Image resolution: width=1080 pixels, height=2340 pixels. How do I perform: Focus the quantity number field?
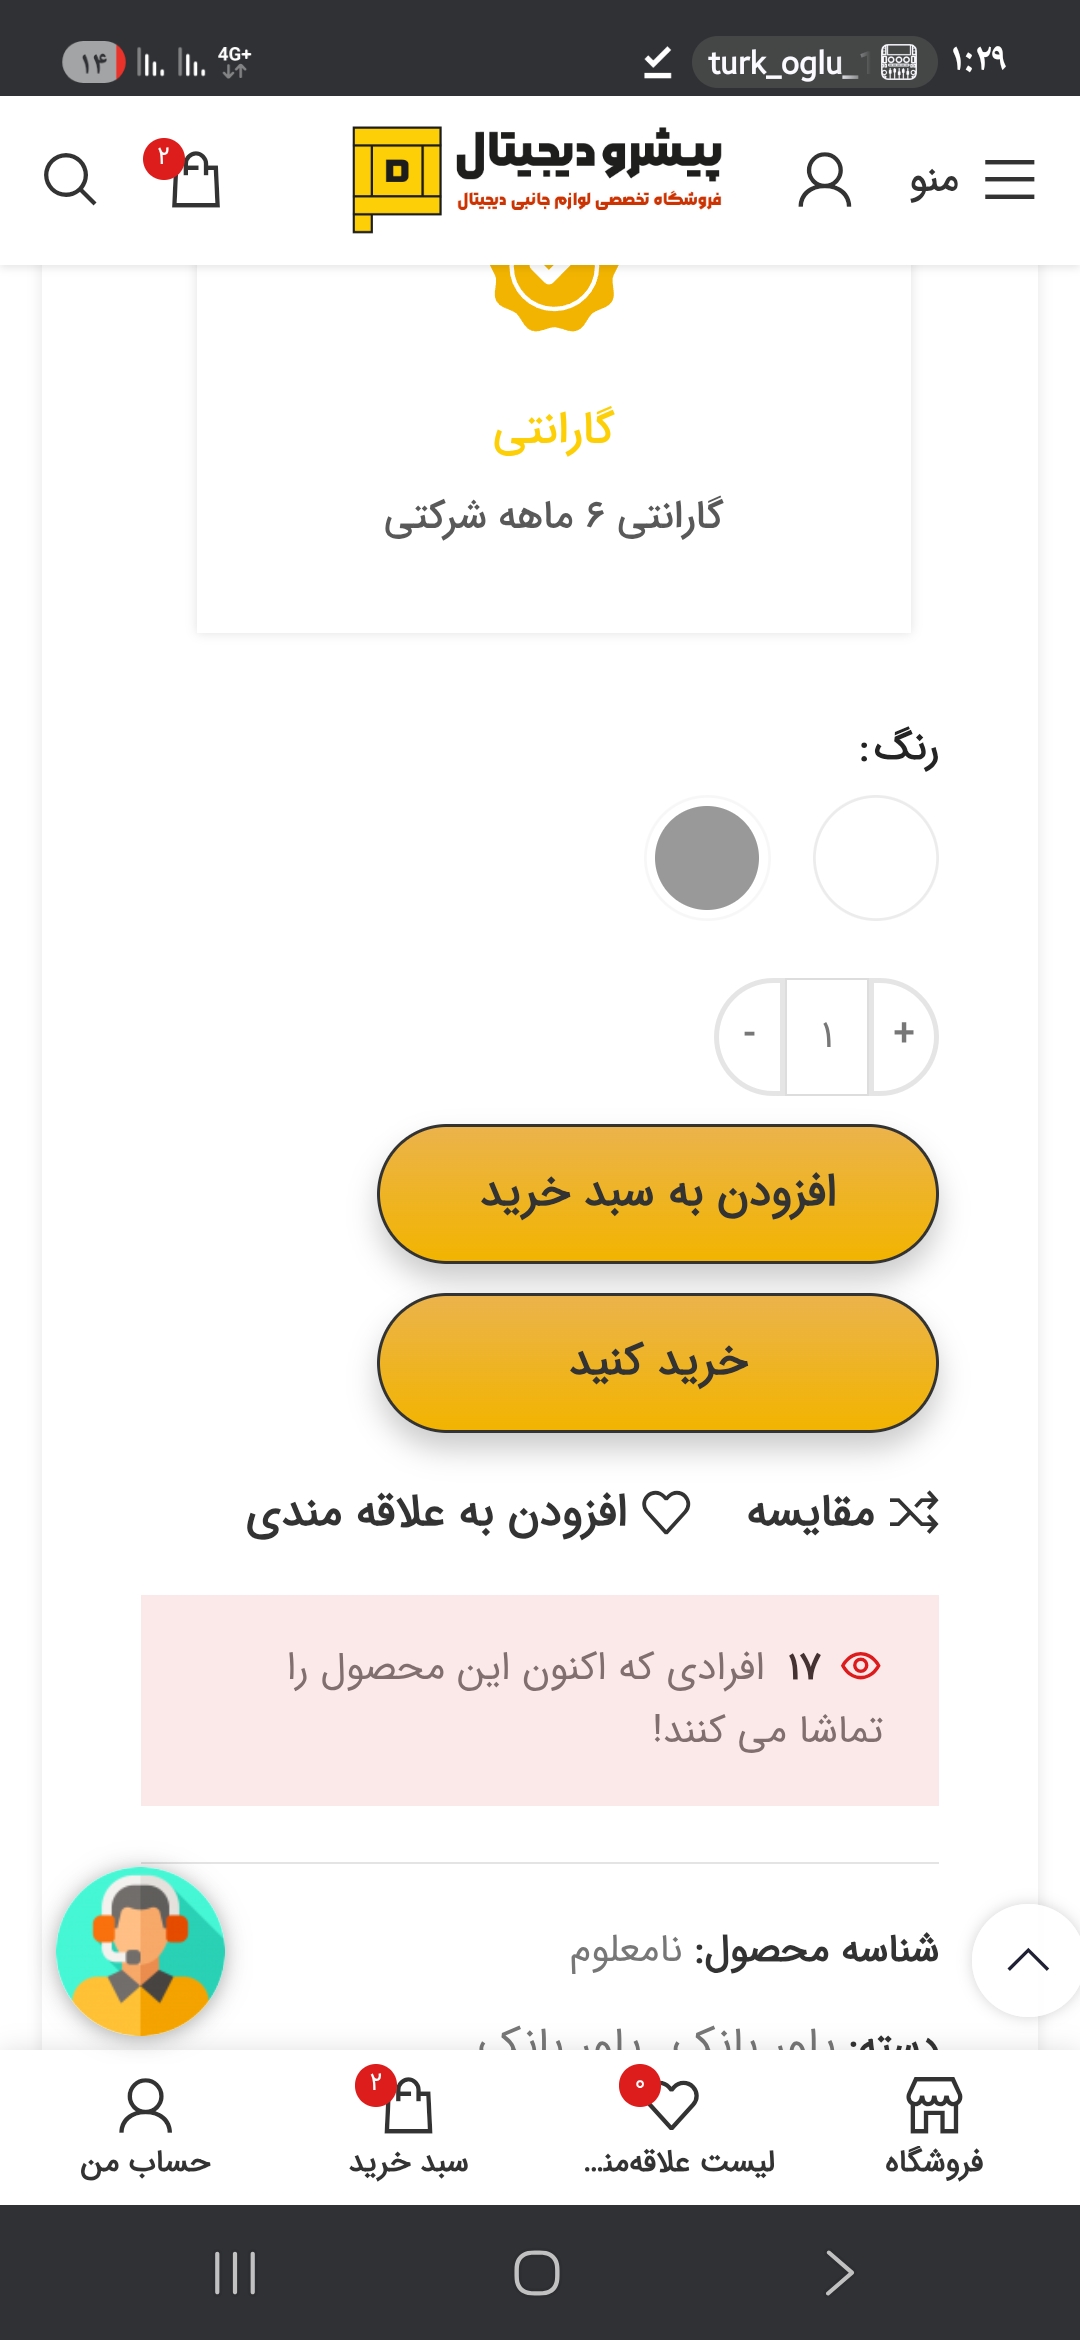coord(827,1036)
